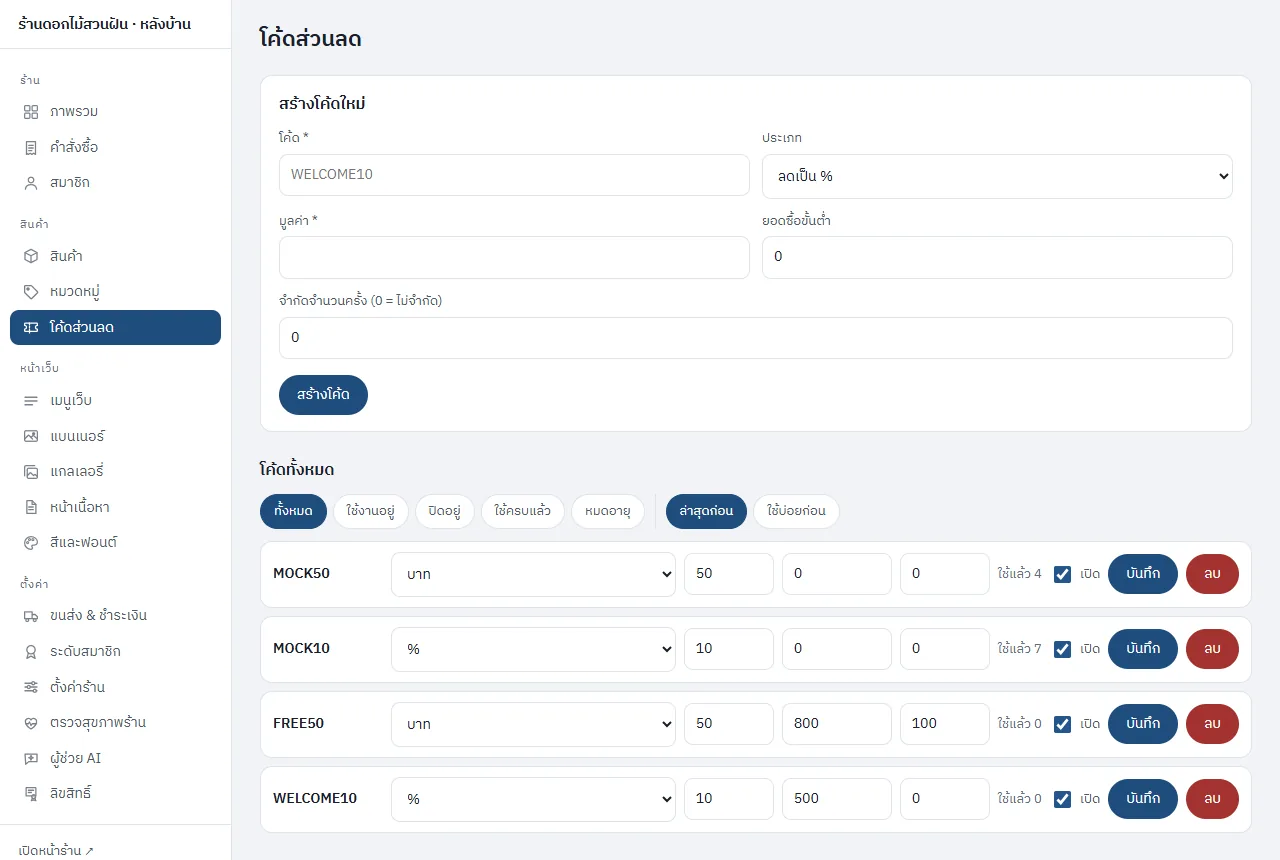Click the สร้างโค้ด button
The height and width of the screenshot is (860, 1280).
323,394
